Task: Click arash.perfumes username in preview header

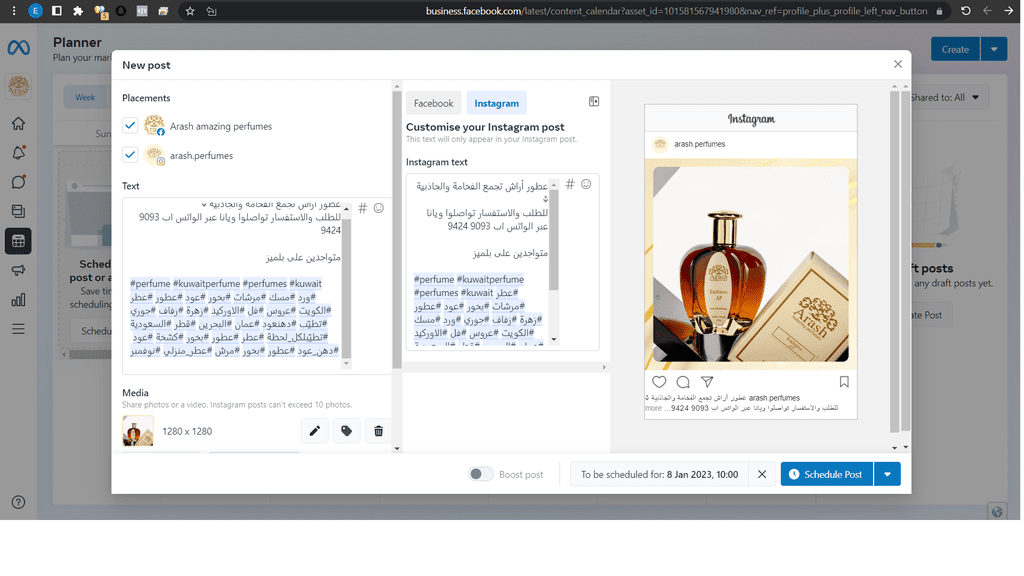Action: pyautogui.click(x=699, y=144)
